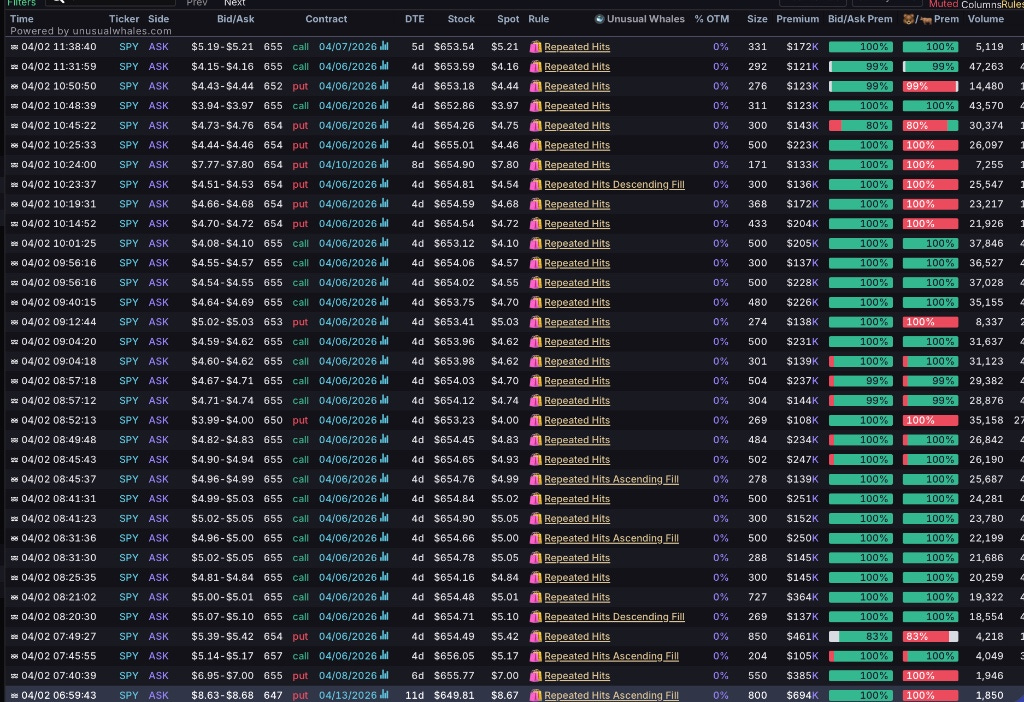This screenshot has height=702, width=1024.
Task: Select the $656.05 stock price cell
Action: [454, 656]
